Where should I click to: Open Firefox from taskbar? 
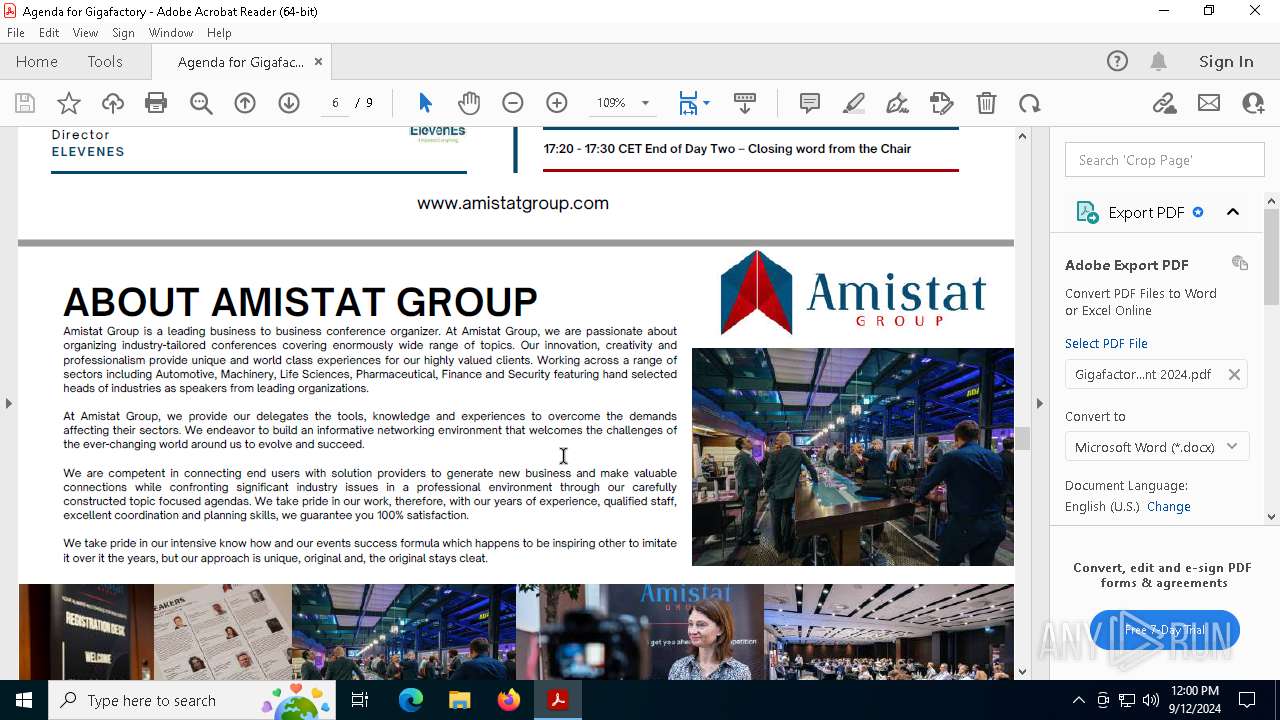509,700
